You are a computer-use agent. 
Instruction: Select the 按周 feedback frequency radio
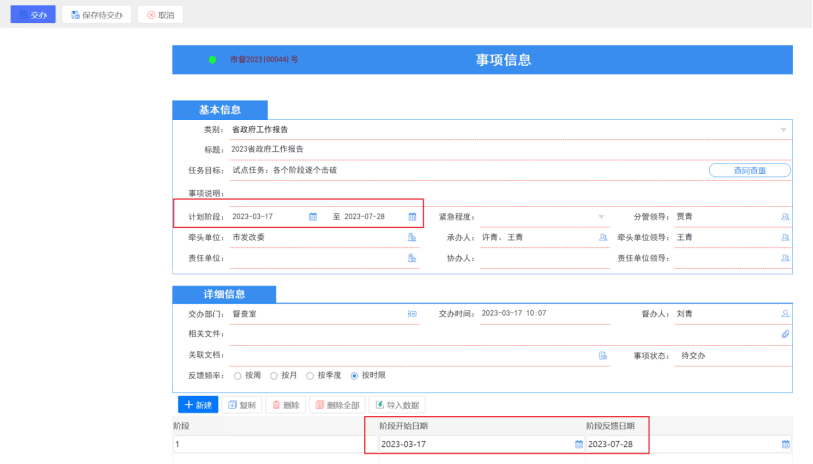coord(237,376)
